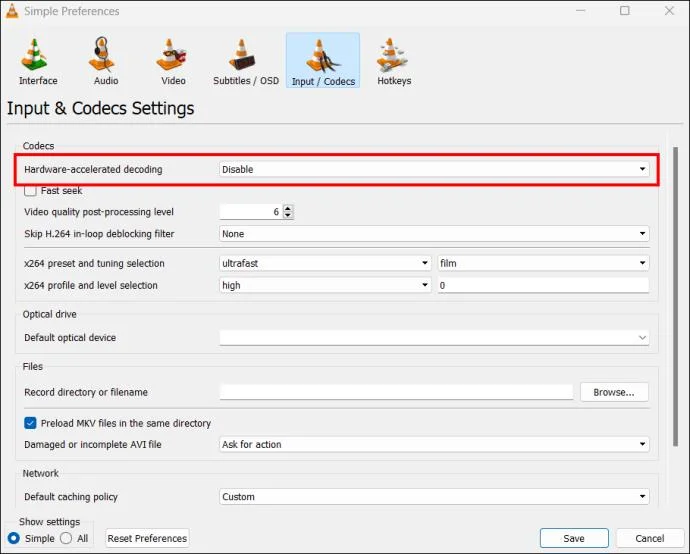Close the Simple Preferences window
The width and height of the screenshot is (690, 554).
point(669,11)
